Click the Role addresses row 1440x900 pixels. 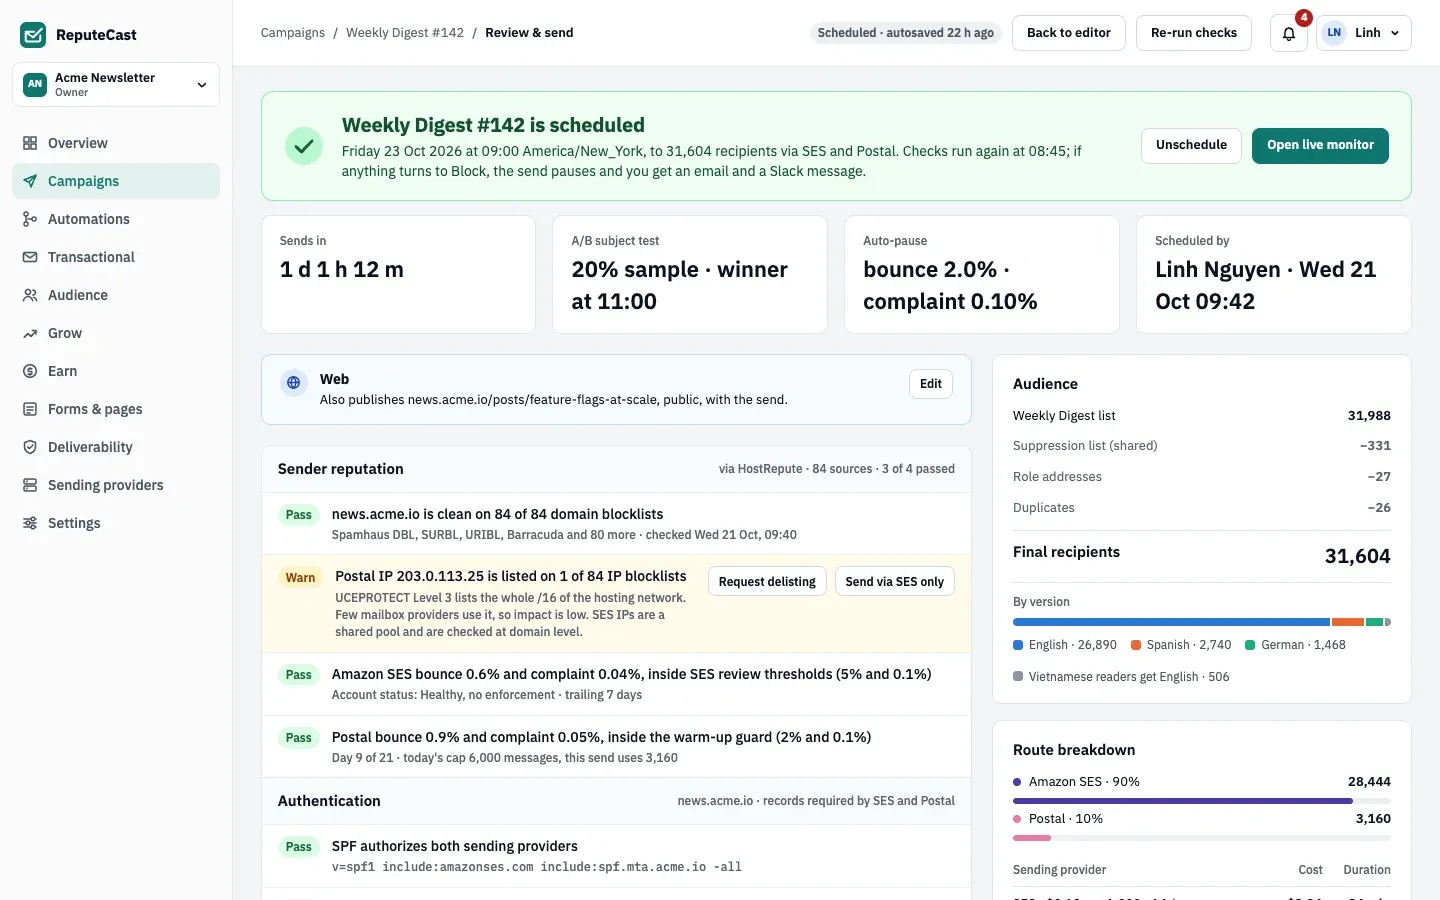(x=1202, y=477)
